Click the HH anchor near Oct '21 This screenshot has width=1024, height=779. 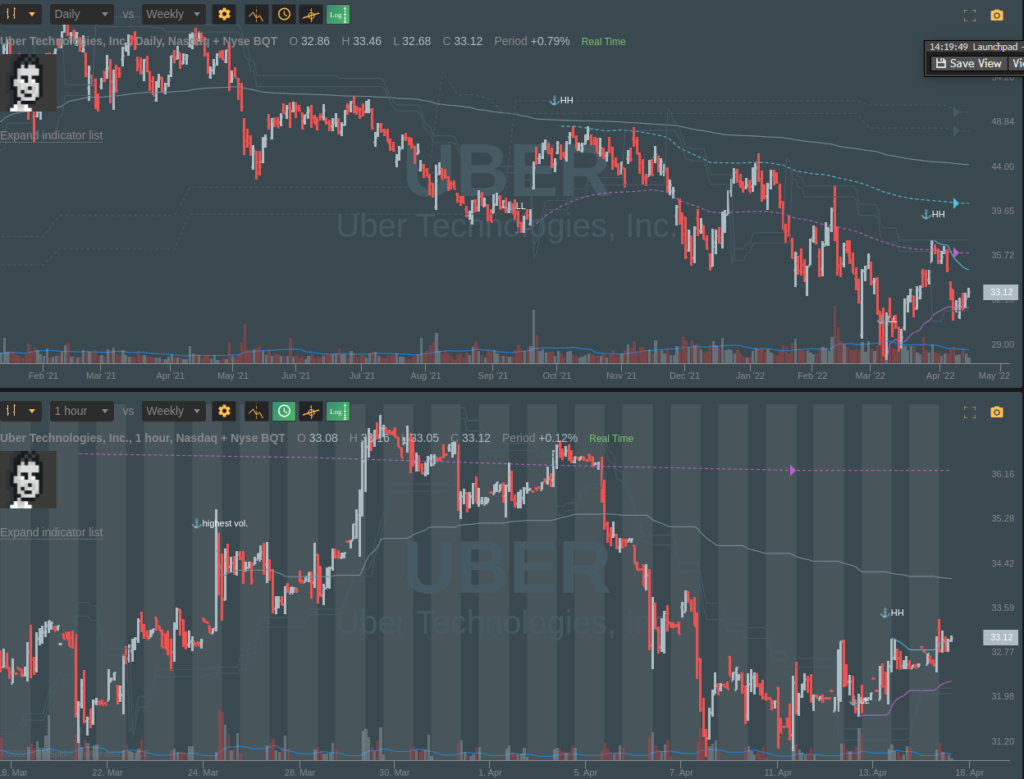pos(561,100)
